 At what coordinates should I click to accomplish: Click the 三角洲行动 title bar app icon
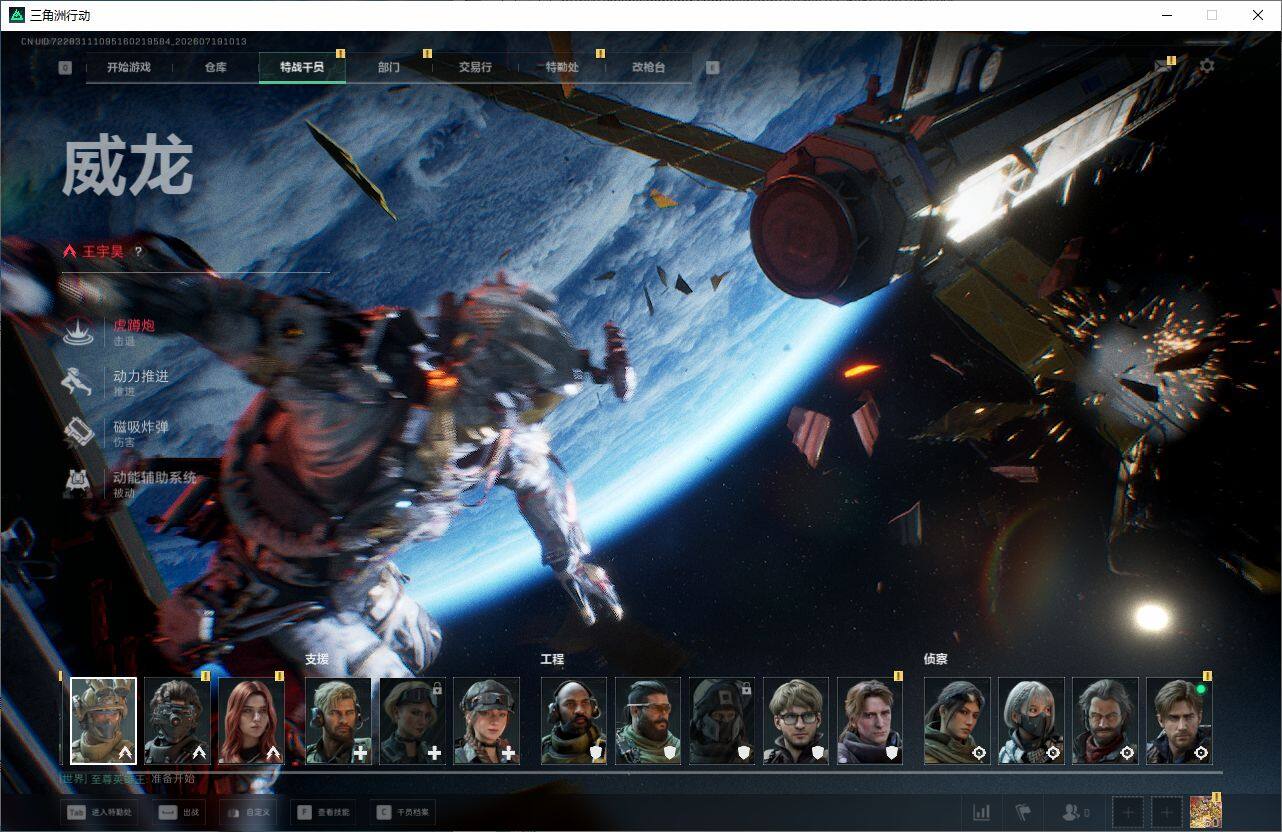coord(17,15)
